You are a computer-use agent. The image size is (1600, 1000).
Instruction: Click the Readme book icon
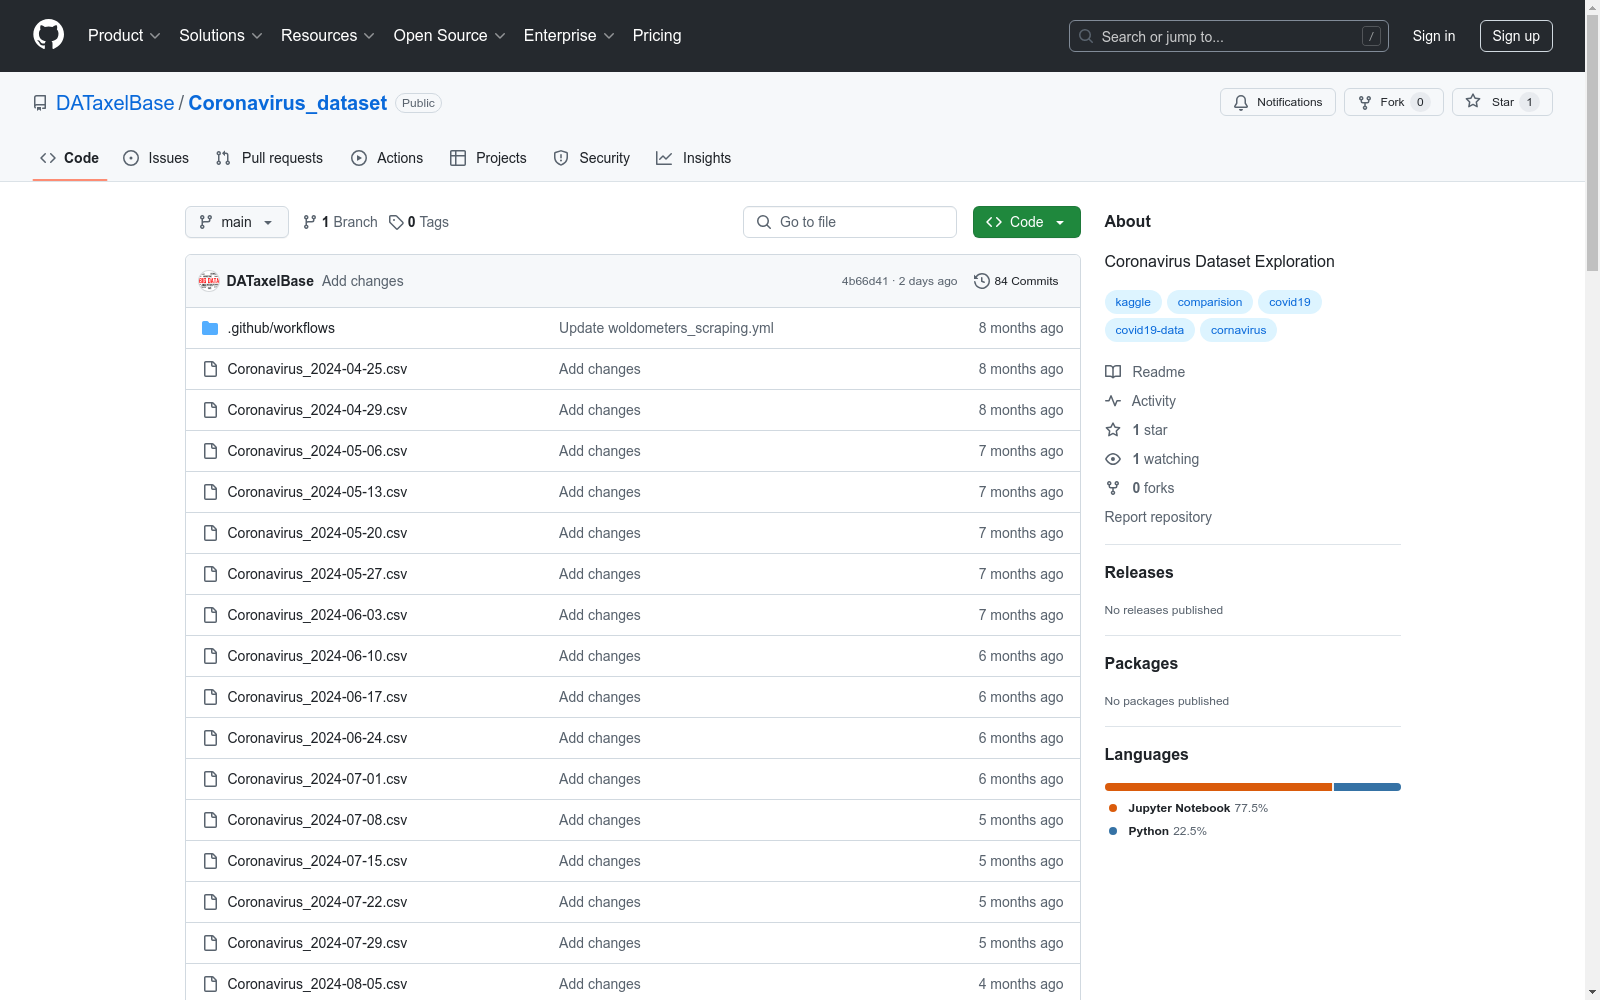[x=1113, y=372]
